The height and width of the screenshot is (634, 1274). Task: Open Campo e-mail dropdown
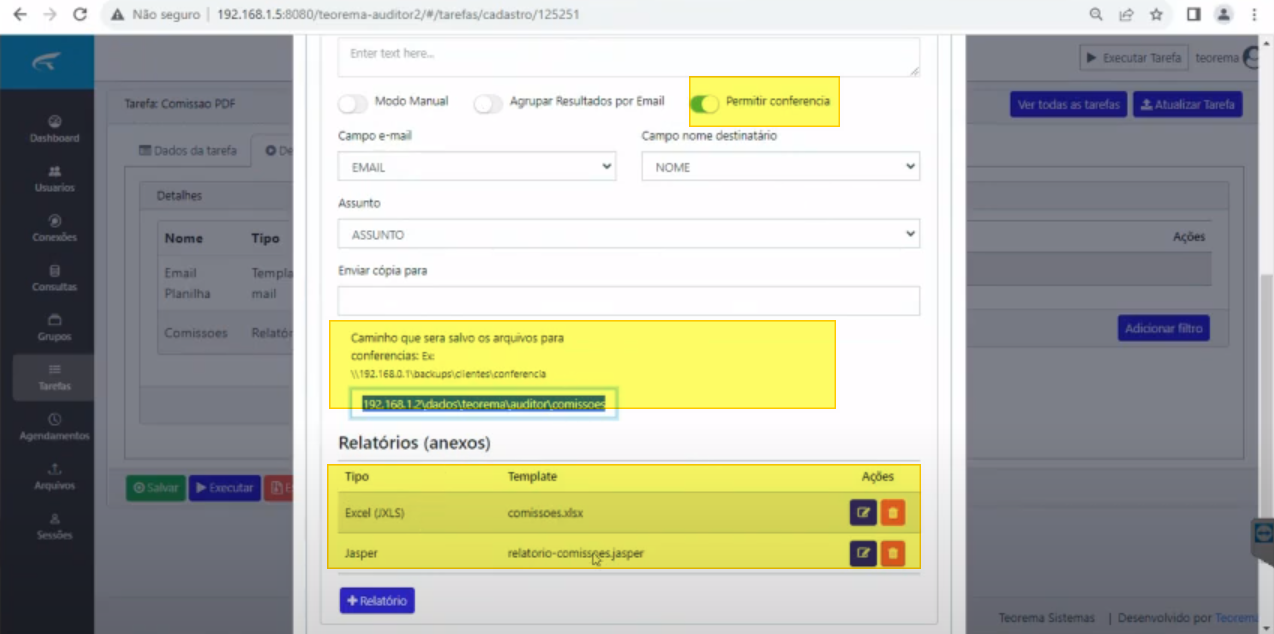pyautogui.click(x=477, y=167)
